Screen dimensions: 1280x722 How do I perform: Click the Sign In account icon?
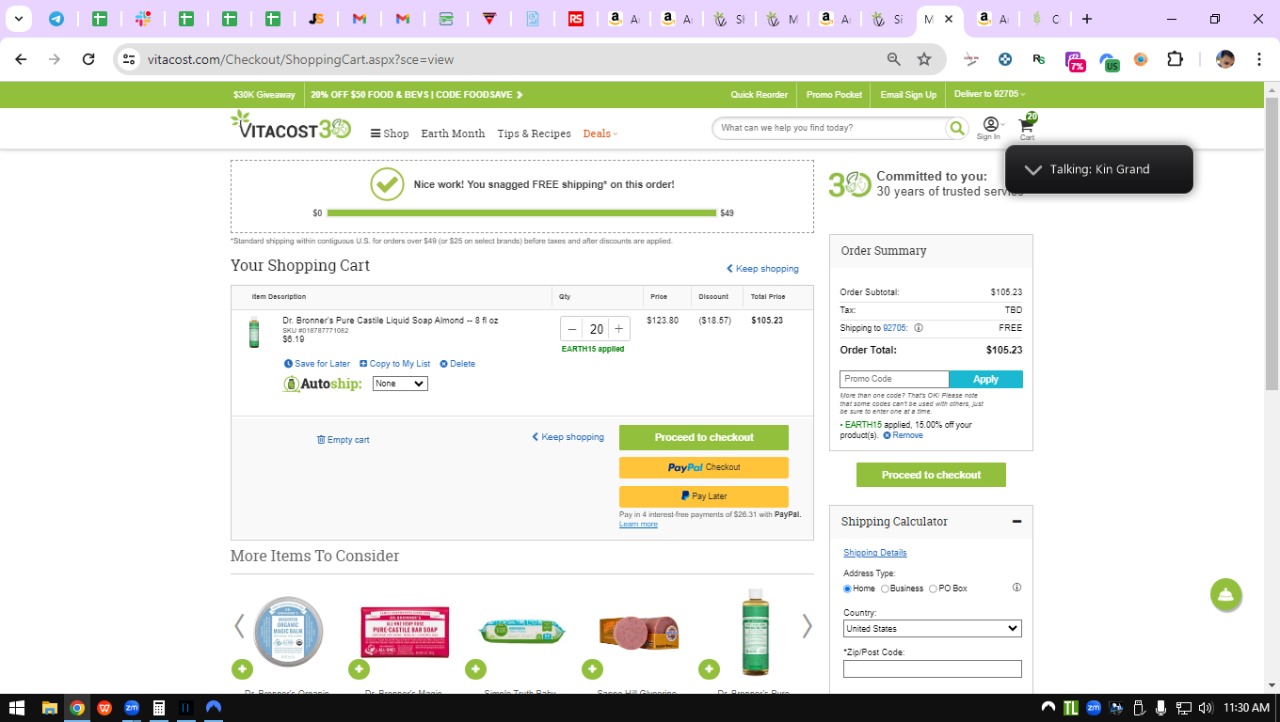990,128
